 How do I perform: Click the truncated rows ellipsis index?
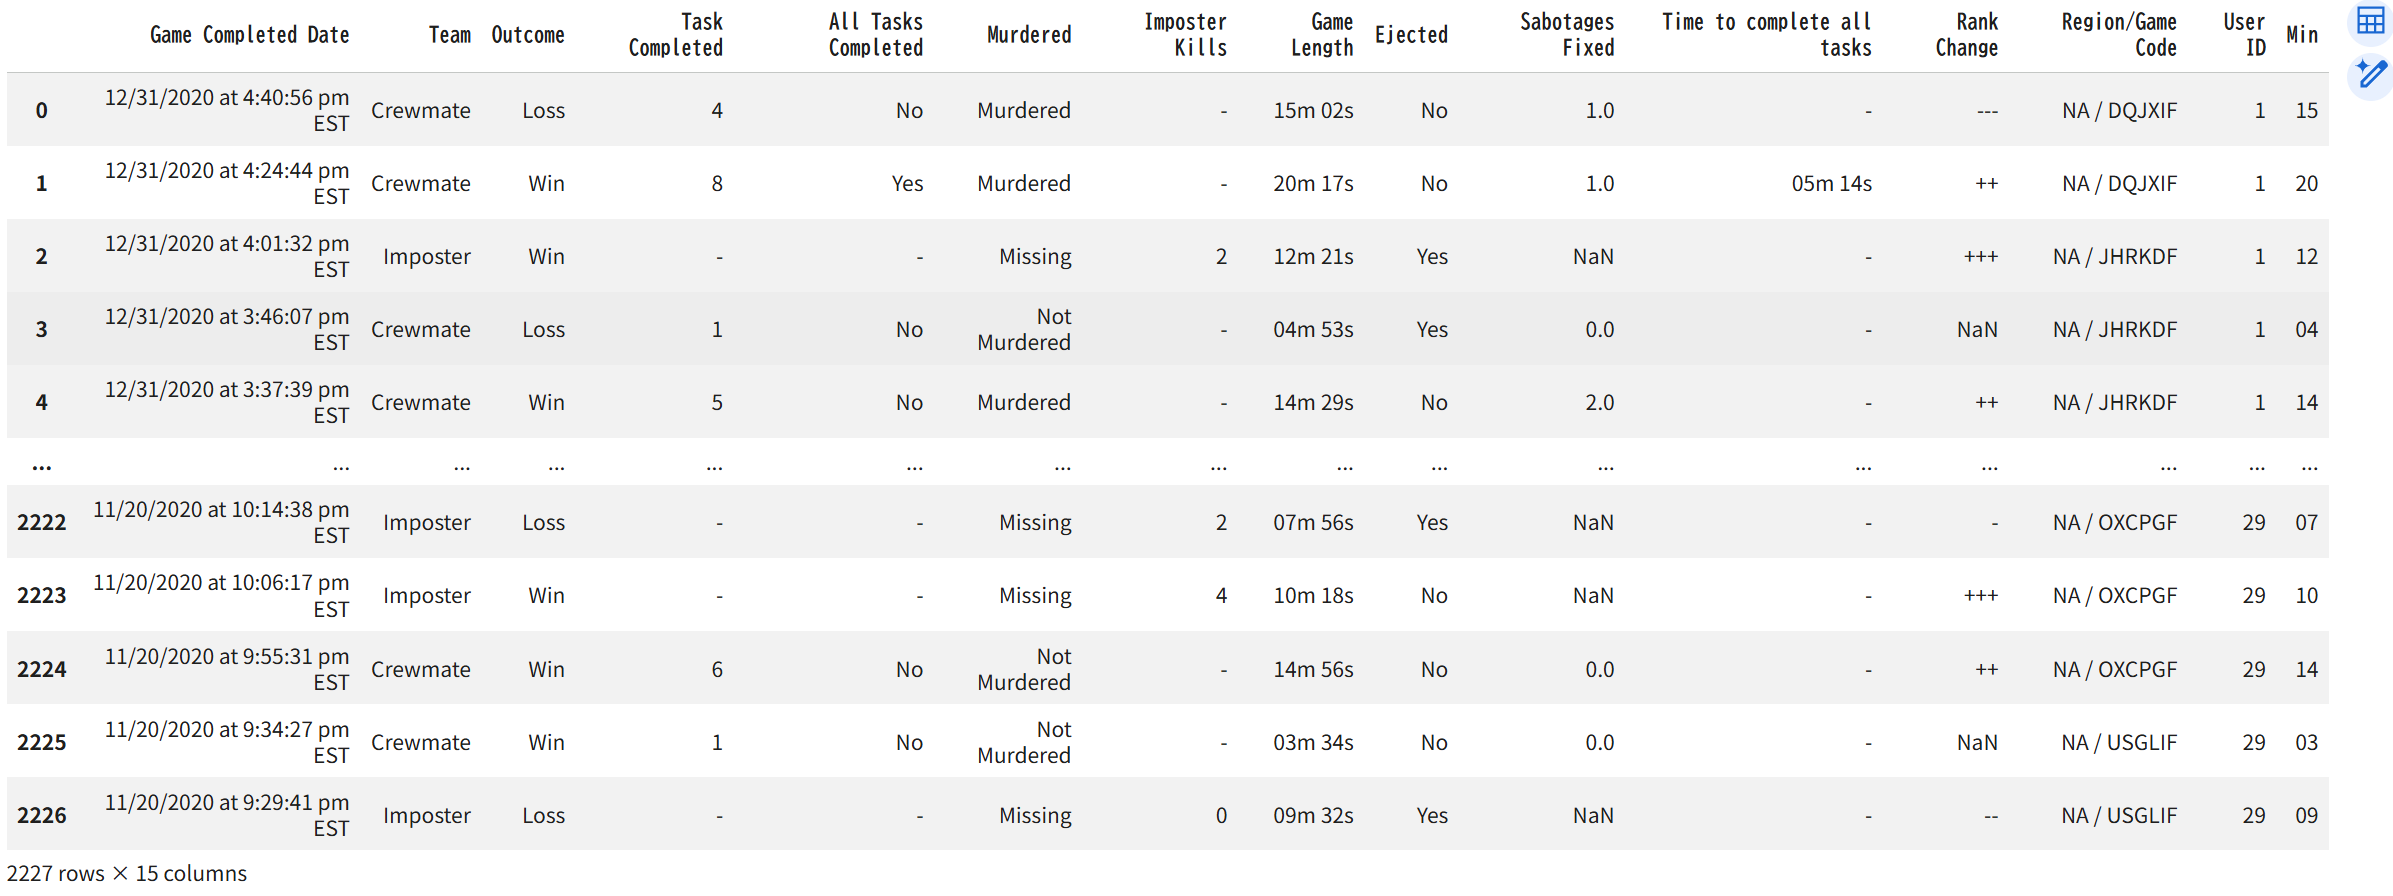pyautogui.click(x=41, y=465)
